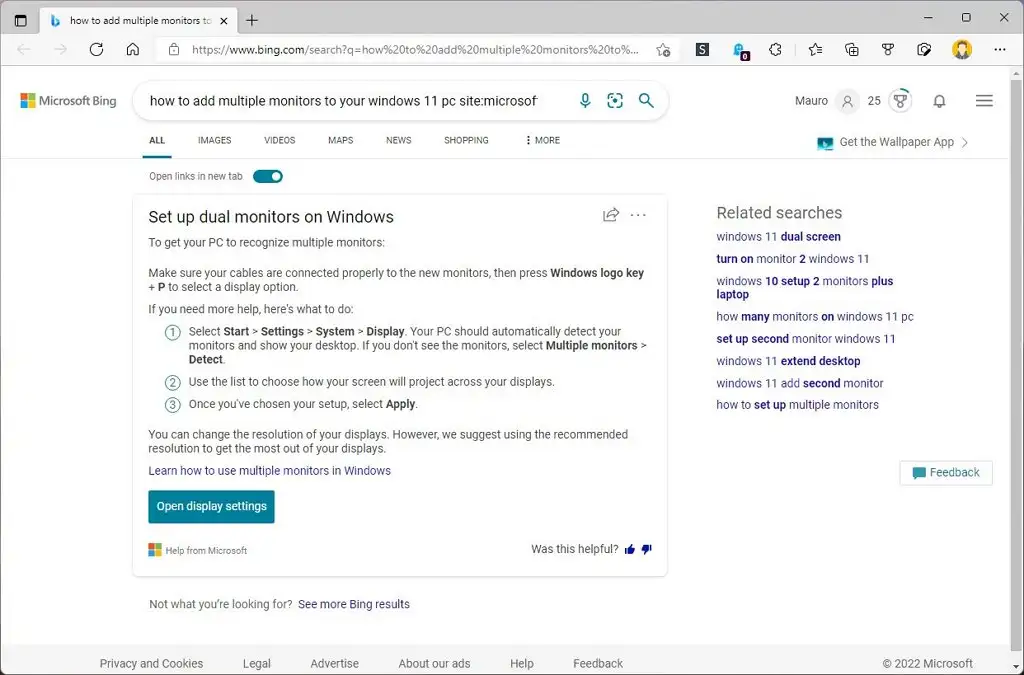Share the answer using the share icon

click(x=610, y=214)
